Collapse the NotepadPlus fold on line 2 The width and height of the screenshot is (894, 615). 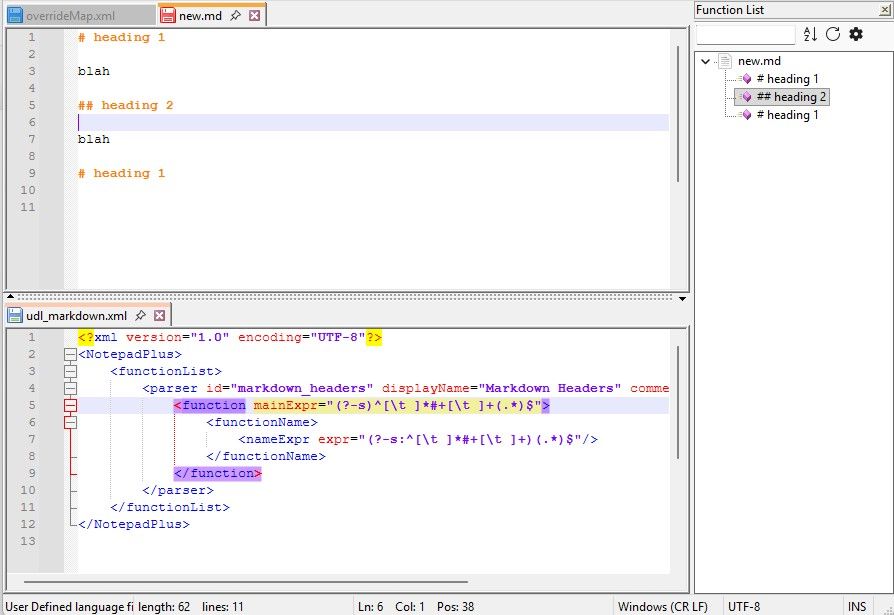(70, 355)
